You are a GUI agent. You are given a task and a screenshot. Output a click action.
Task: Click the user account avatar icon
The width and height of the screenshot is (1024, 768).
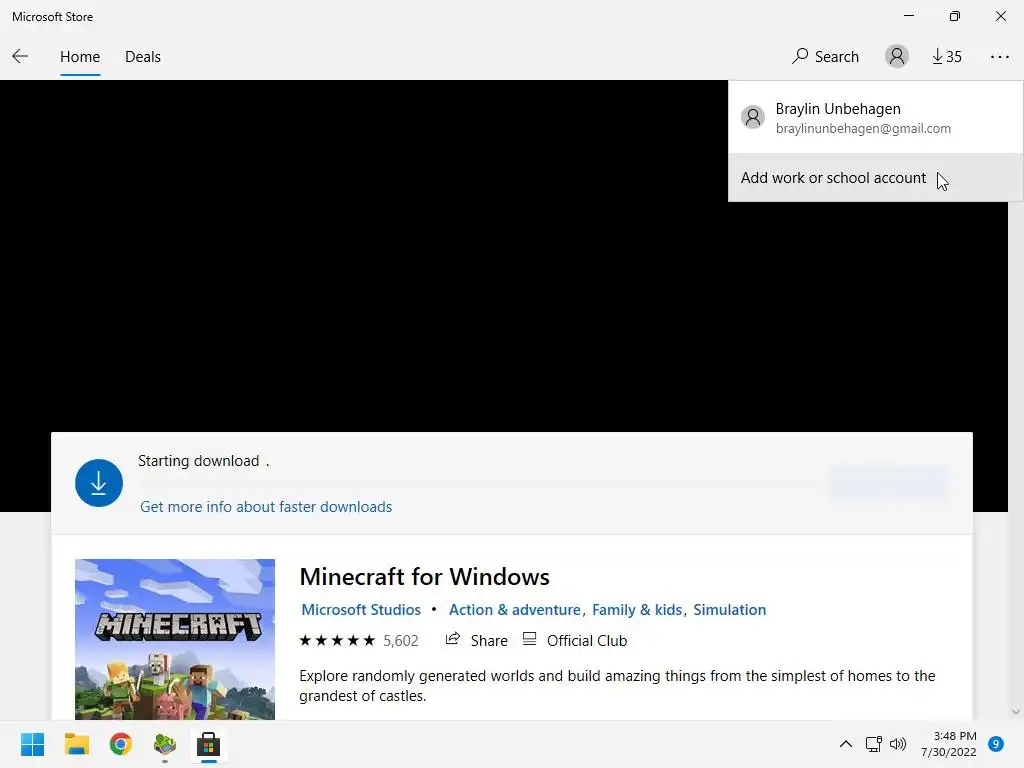click(x=897, y=56)
